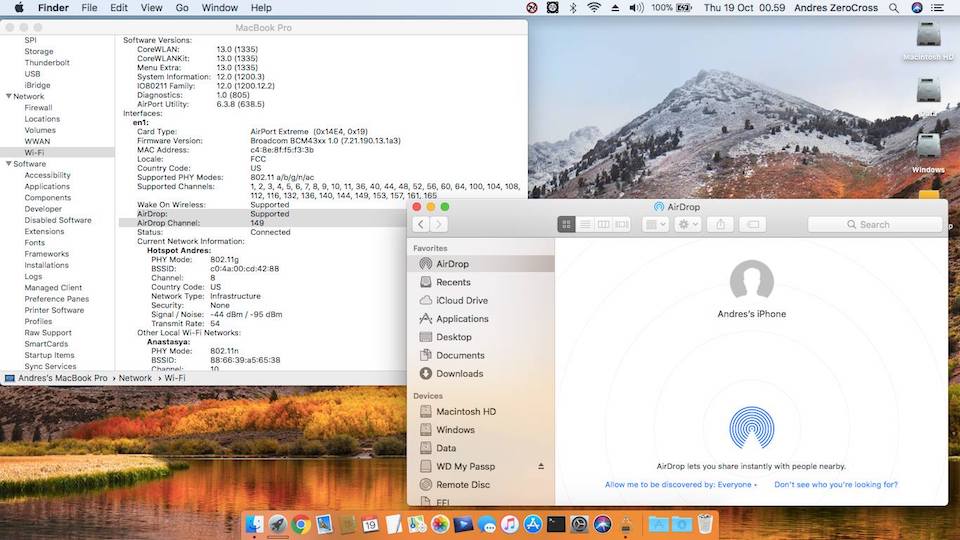960x540 pixels.
Task: Switch Finder to column view
Action: click(603, 225)
